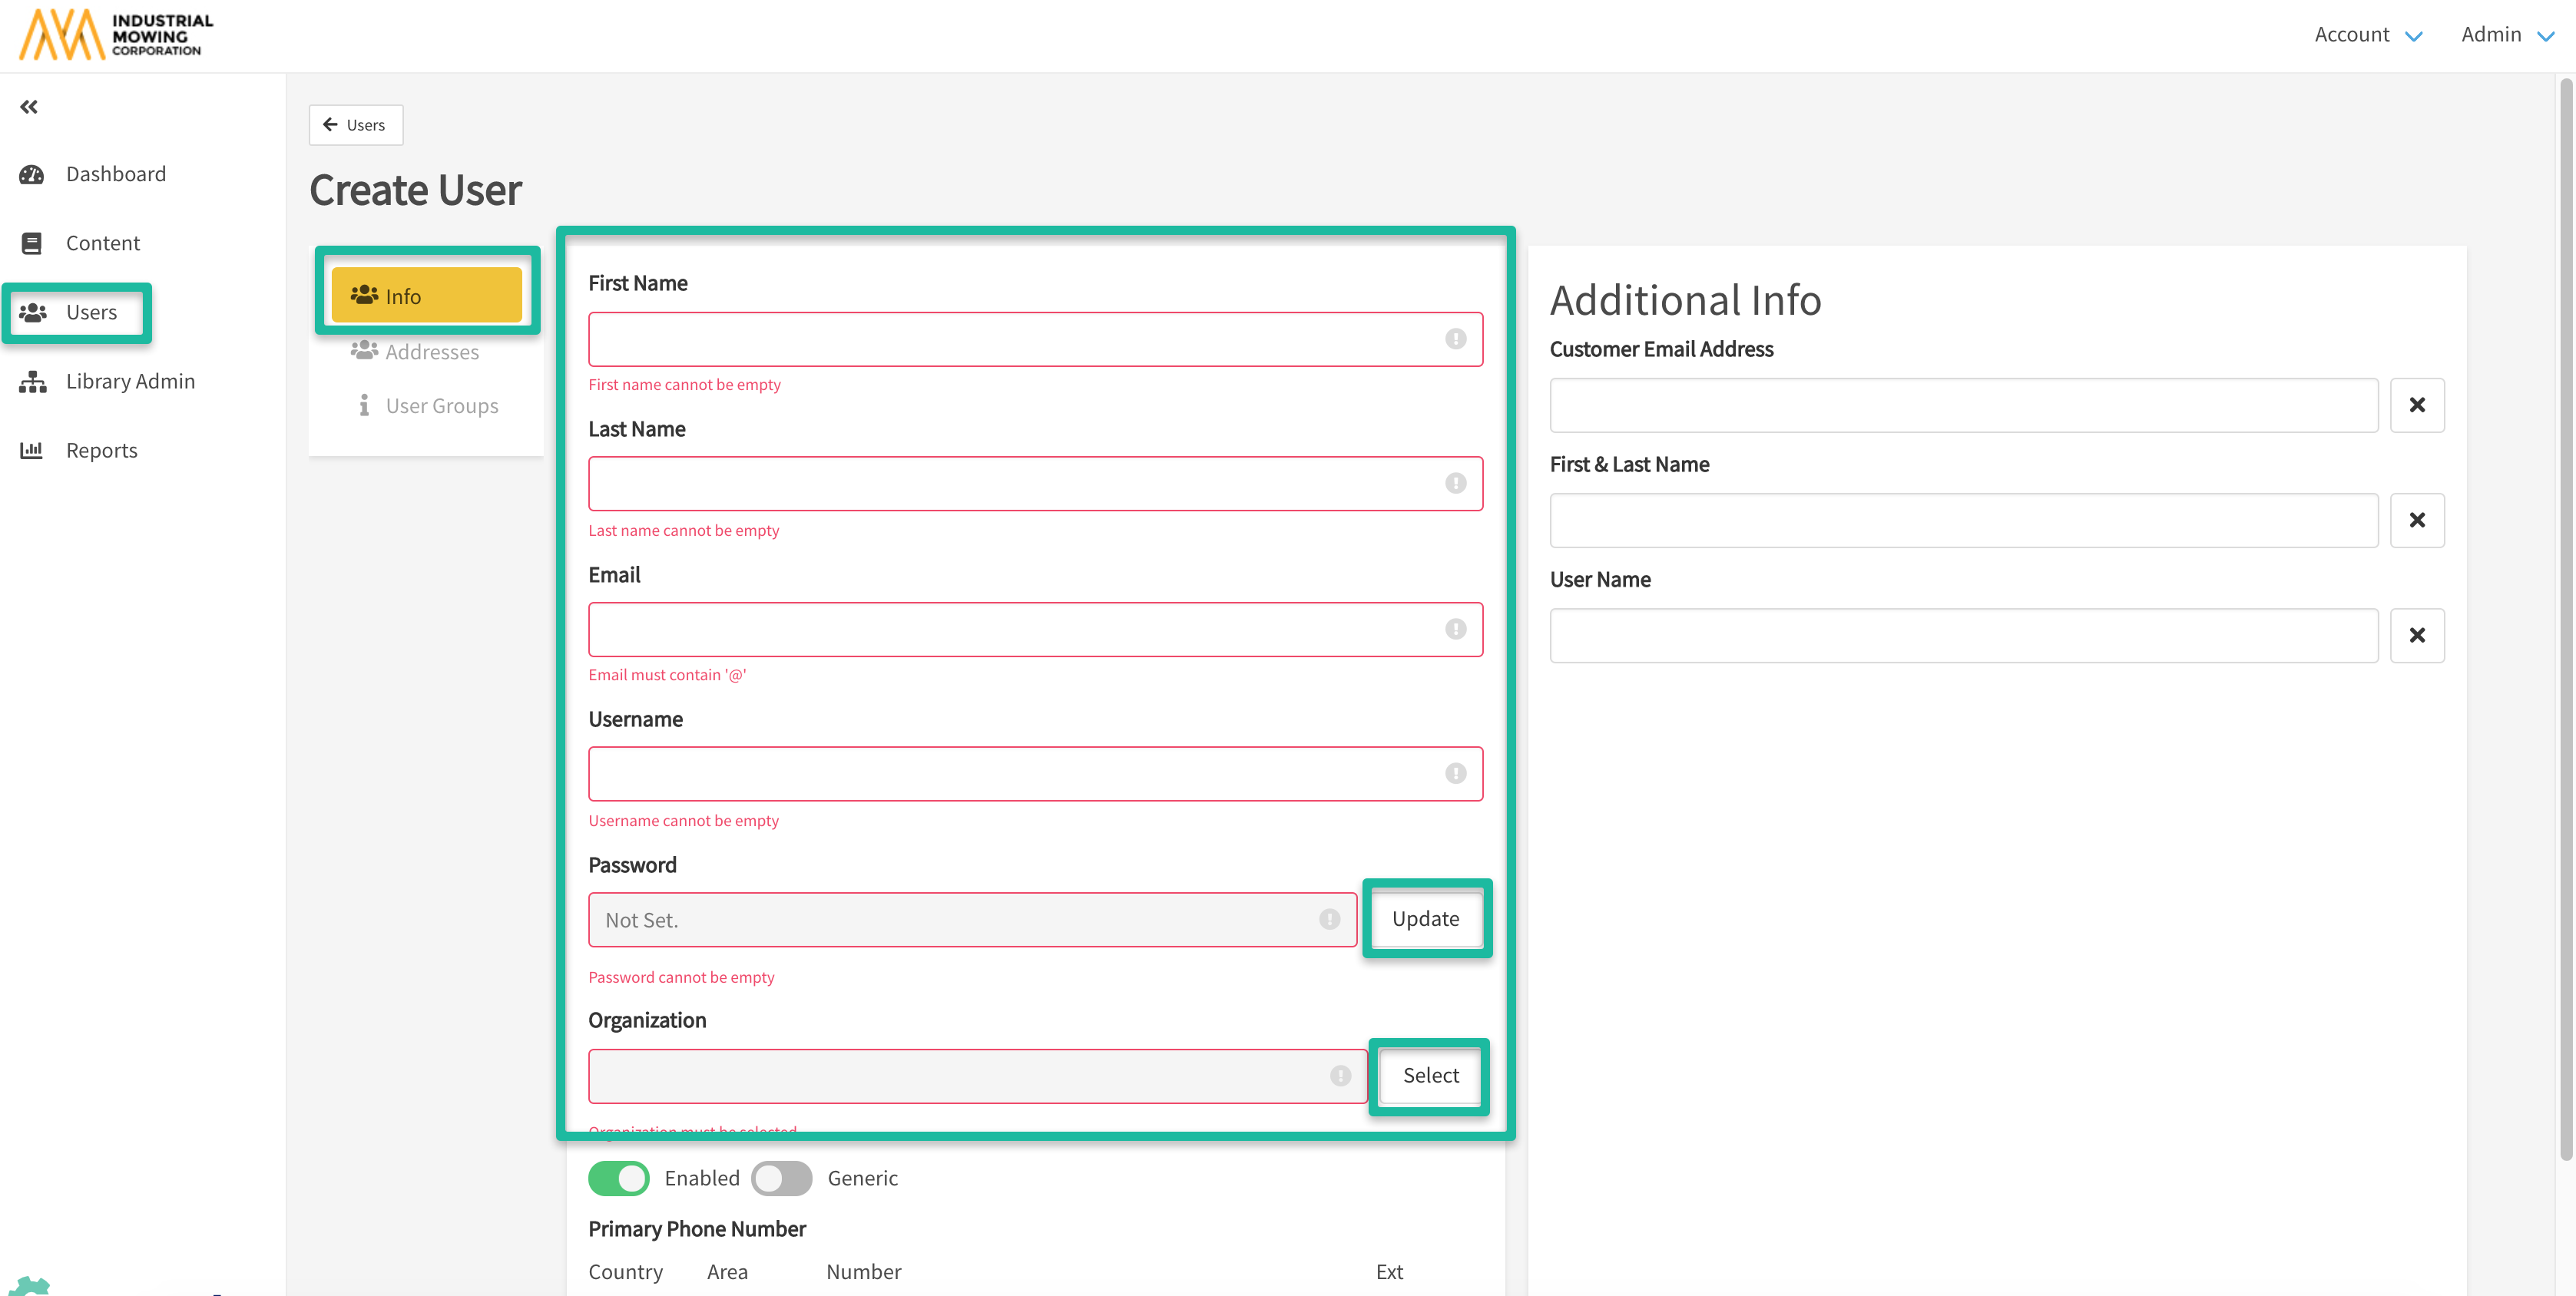Clear First & Last Name with X icon

(2416, 520)
